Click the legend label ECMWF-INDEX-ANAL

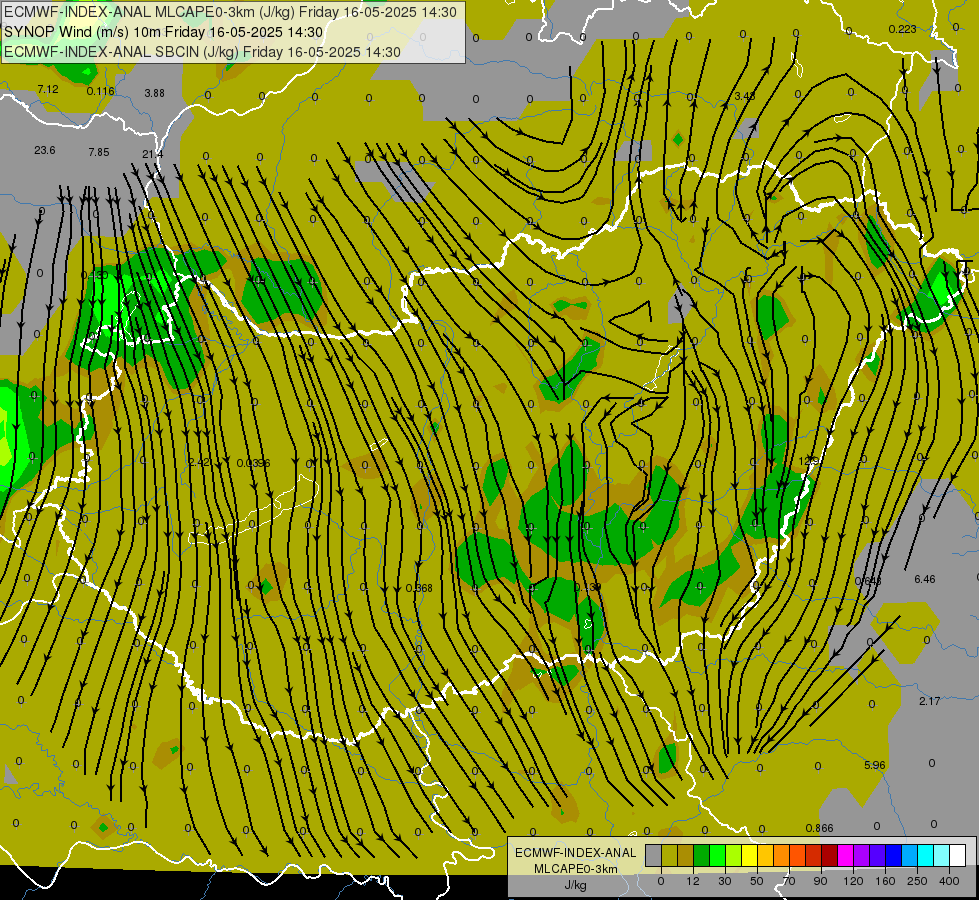tap(576, 853)
